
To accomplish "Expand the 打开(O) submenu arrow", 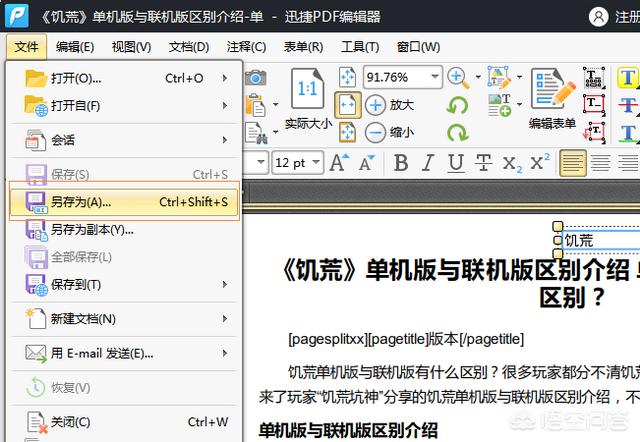I will click(x=225, y=78).
